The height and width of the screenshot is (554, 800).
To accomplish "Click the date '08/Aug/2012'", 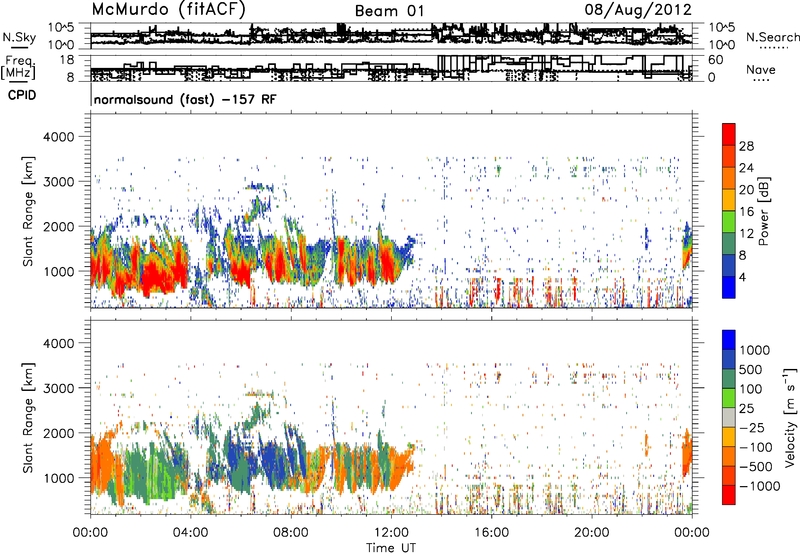I will pos(638,10).
